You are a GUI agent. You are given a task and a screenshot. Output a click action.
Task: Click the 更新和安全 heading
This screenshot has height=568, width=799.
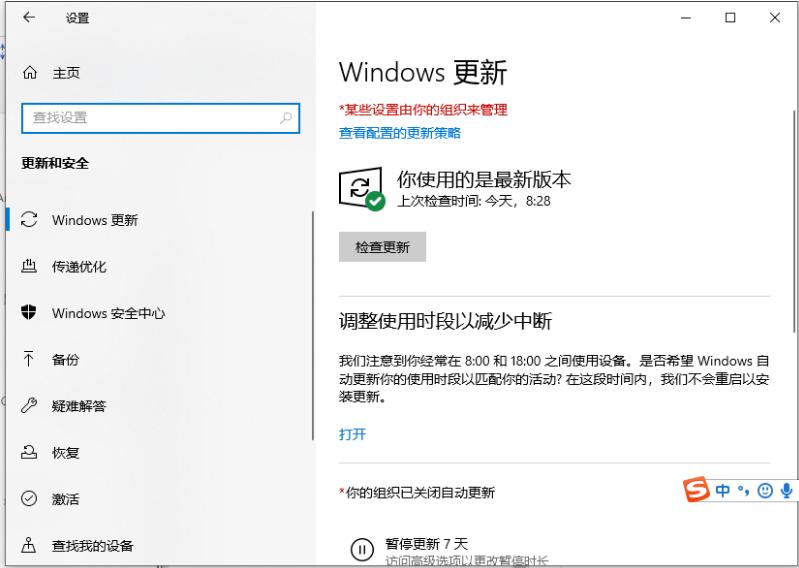[x=55, y=163]
